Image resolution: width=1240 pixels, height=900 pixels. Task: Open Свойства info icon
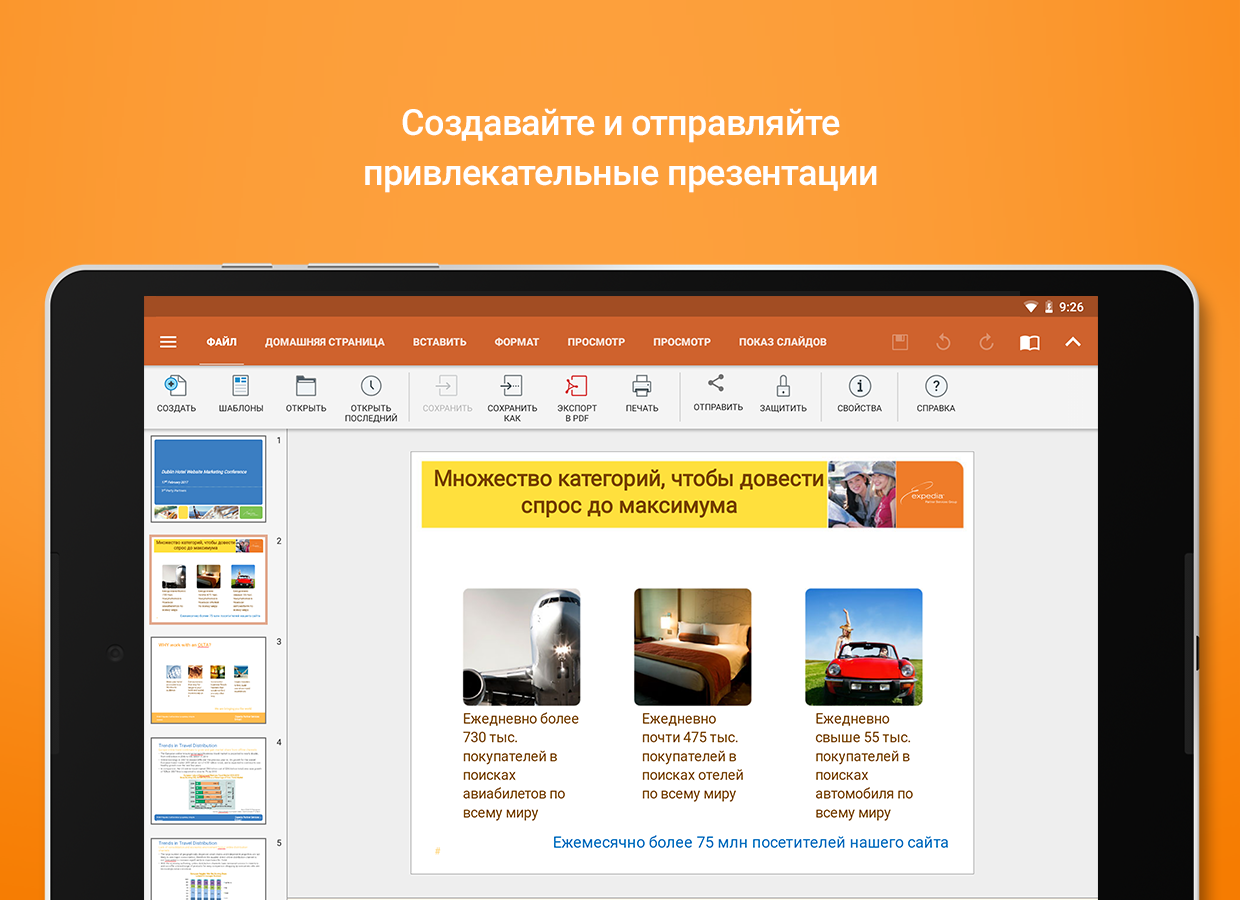point(859,386)
